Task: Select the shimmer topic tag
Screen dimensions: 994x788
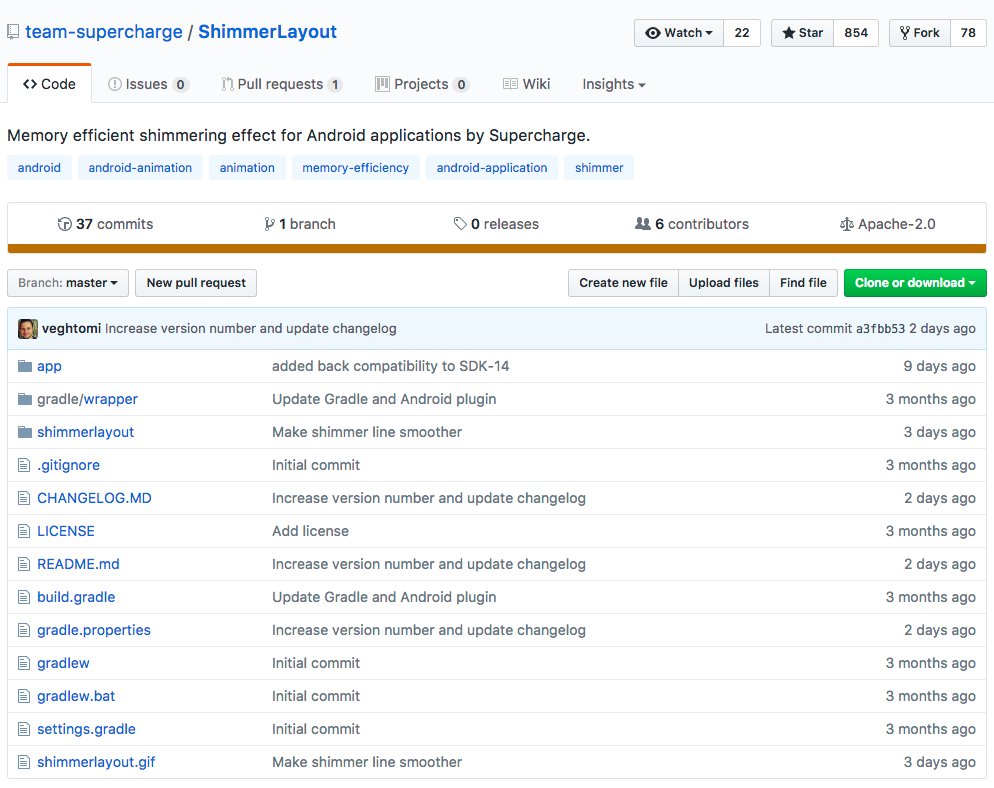Action: tap(599, 167)
